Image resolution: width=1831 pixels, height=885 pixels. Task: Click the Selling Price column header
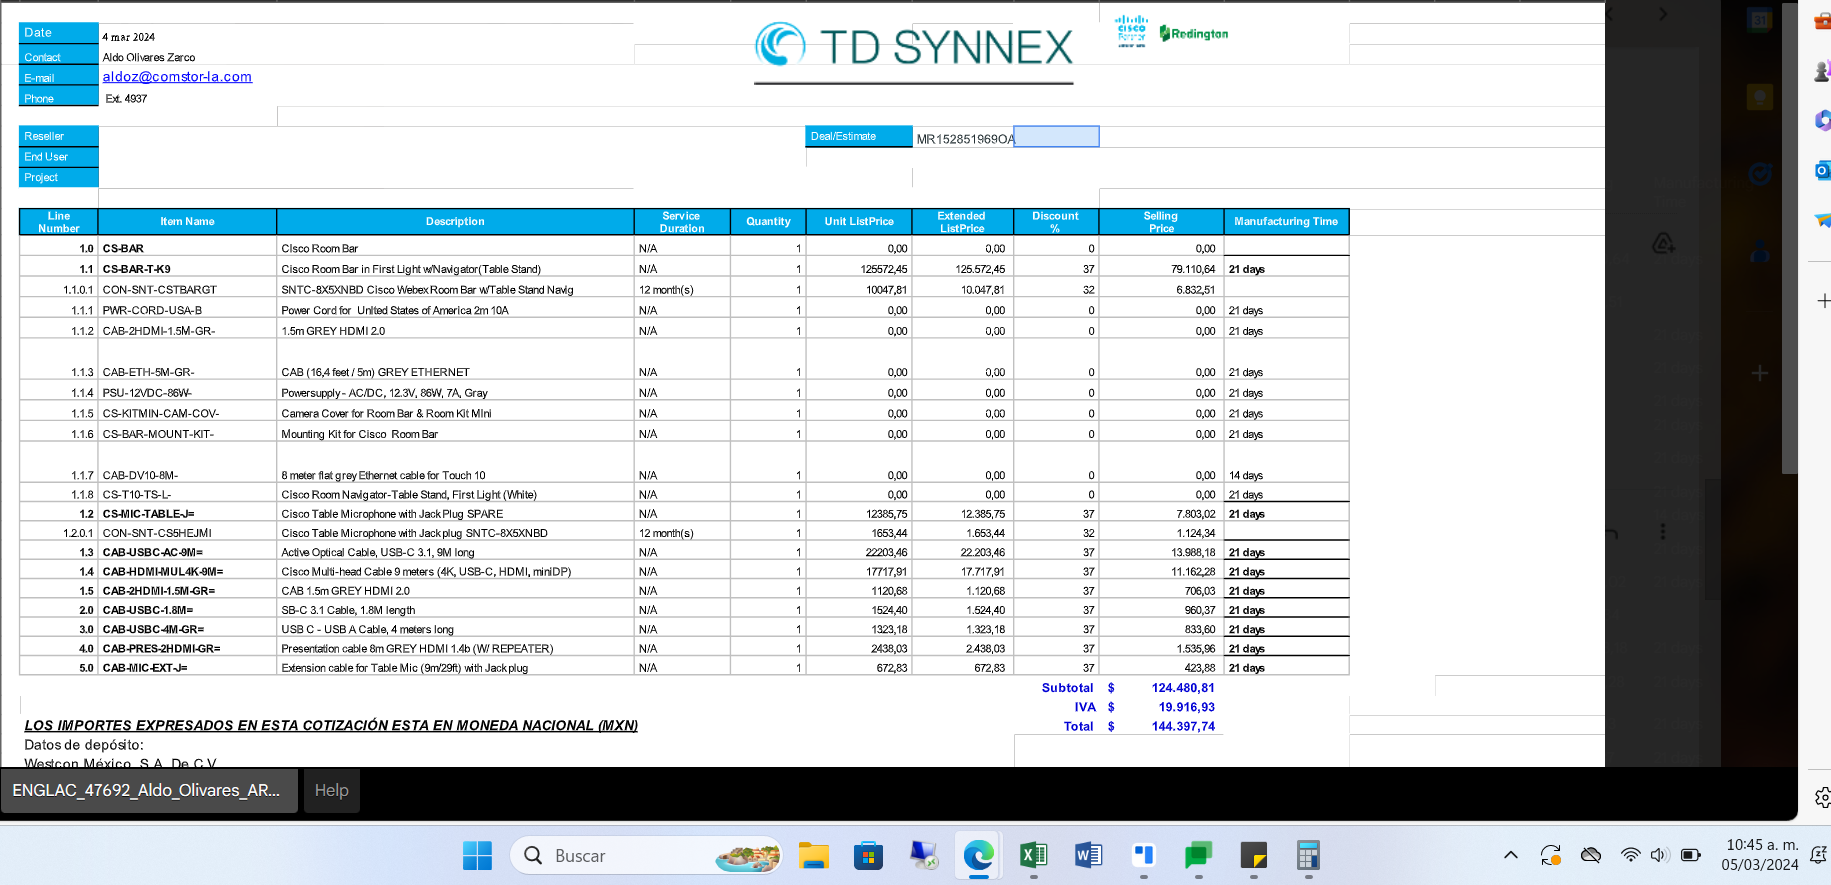tap(1161, 222)
